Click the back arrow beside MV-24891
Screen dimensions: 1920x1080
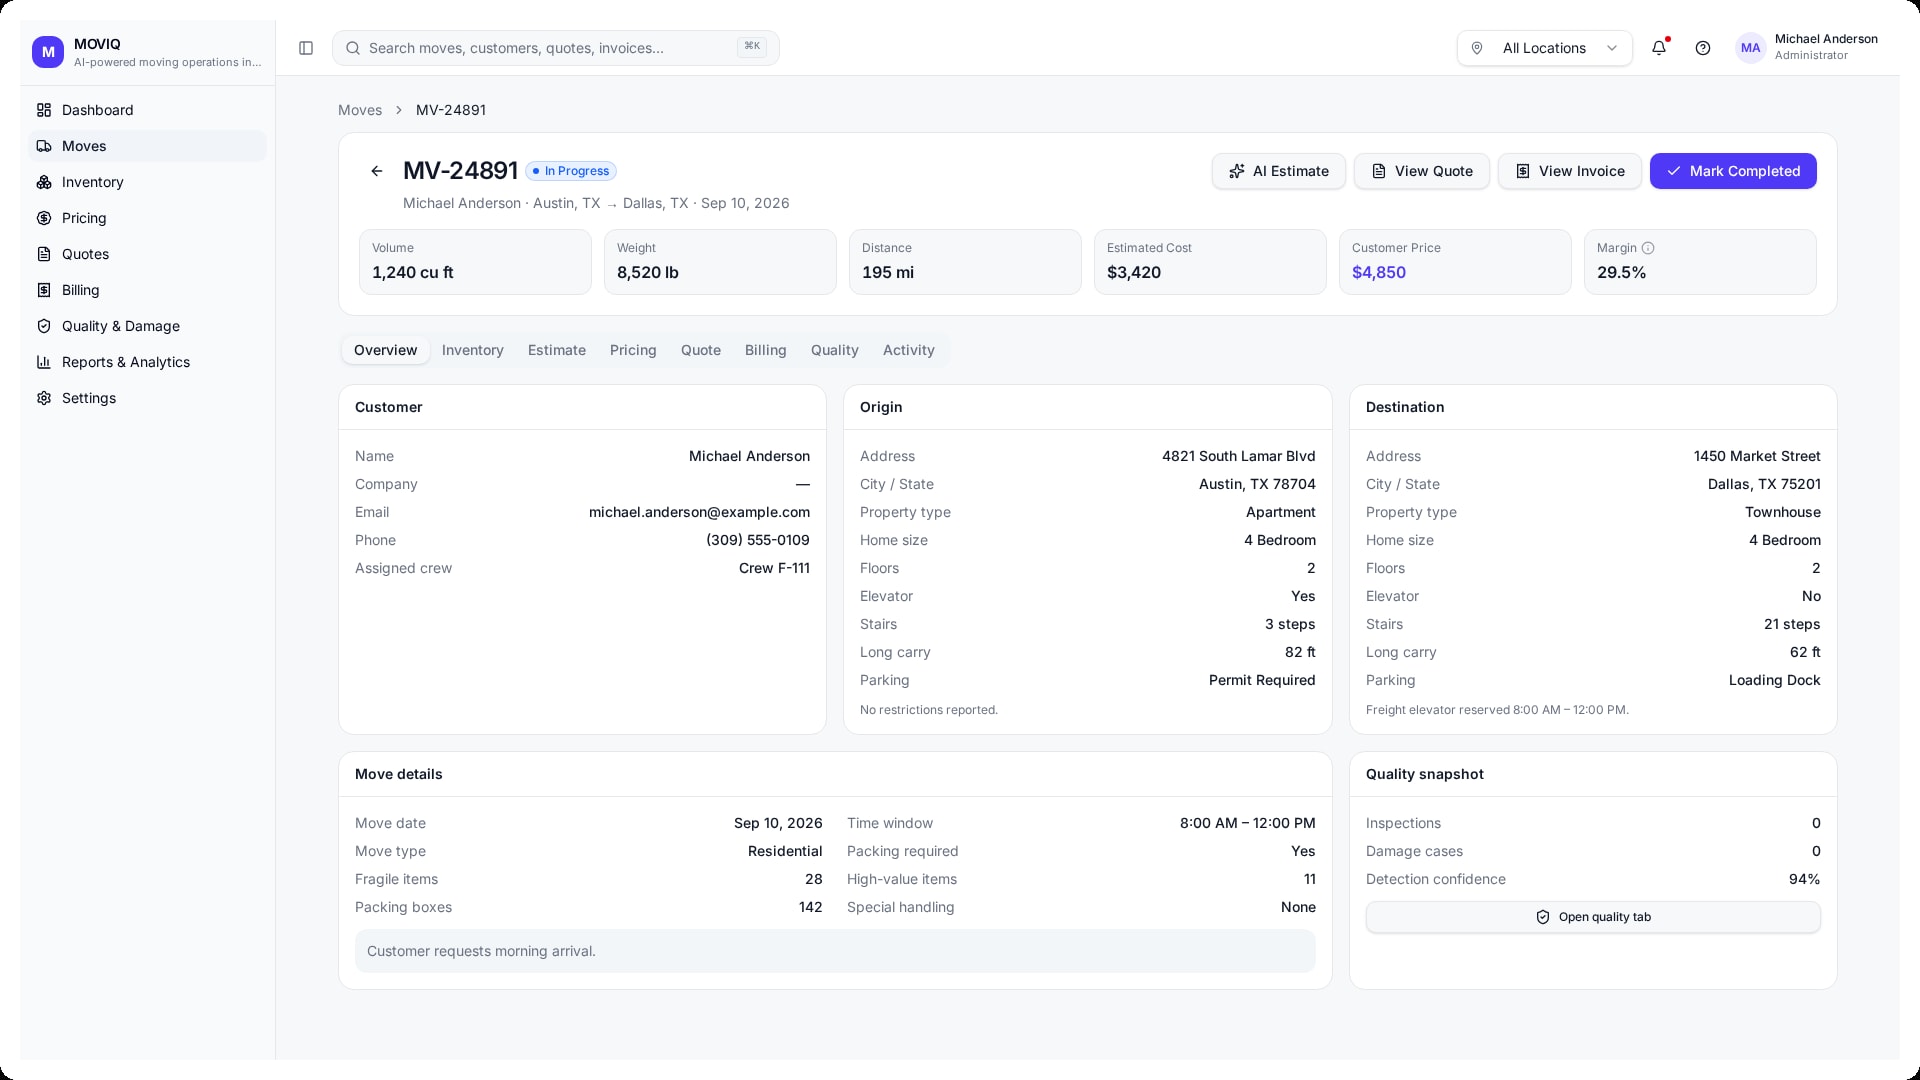377,171
